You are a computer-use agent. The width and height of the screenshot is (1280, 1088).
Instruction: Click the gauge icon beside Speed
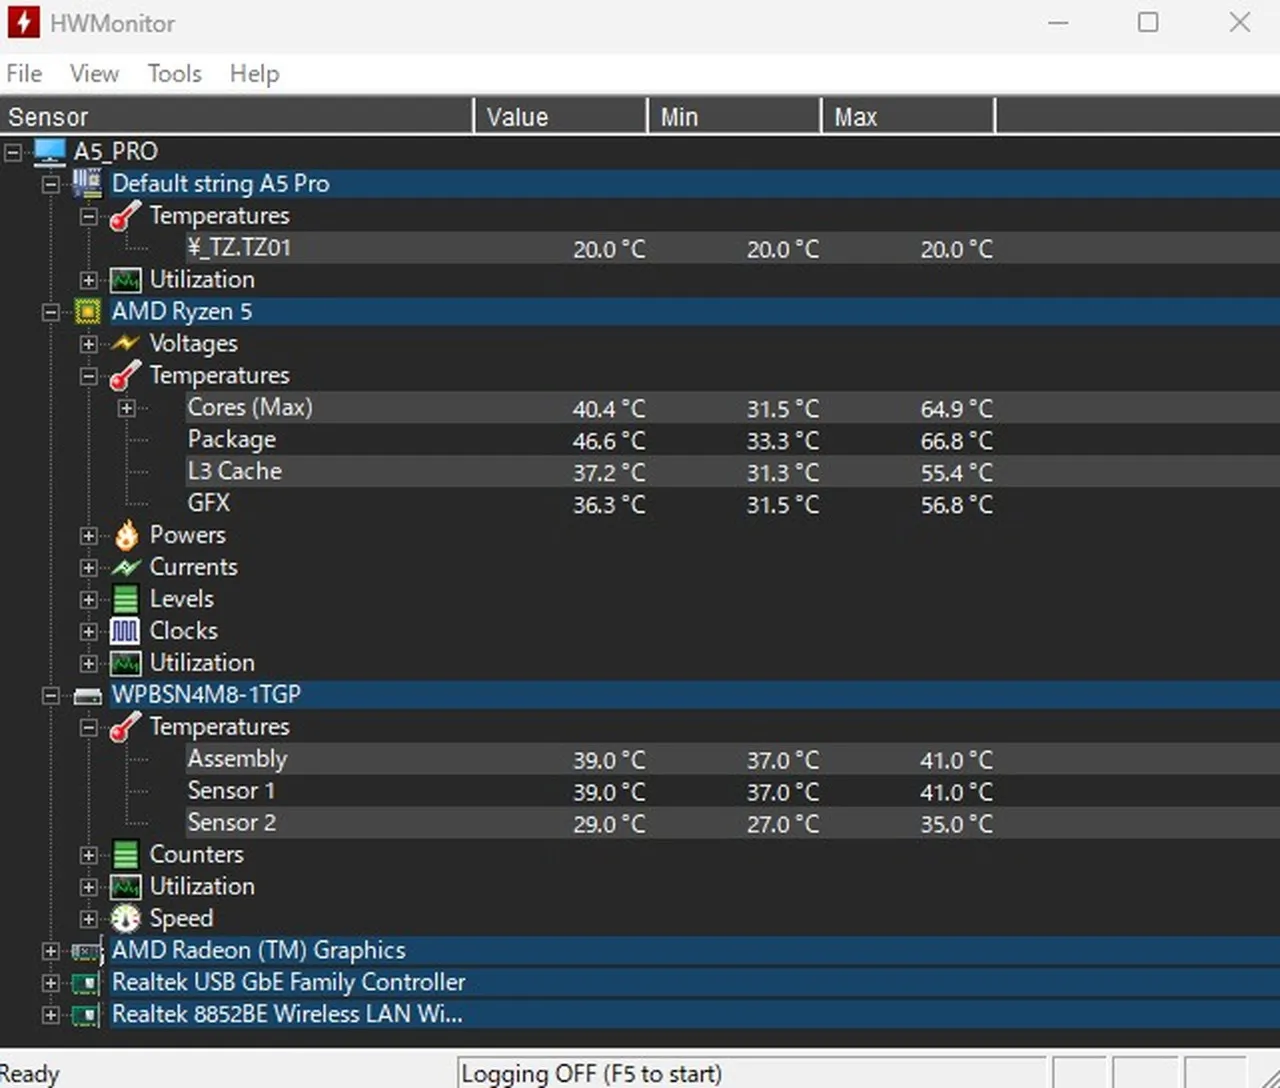click(x=126, y=918)
